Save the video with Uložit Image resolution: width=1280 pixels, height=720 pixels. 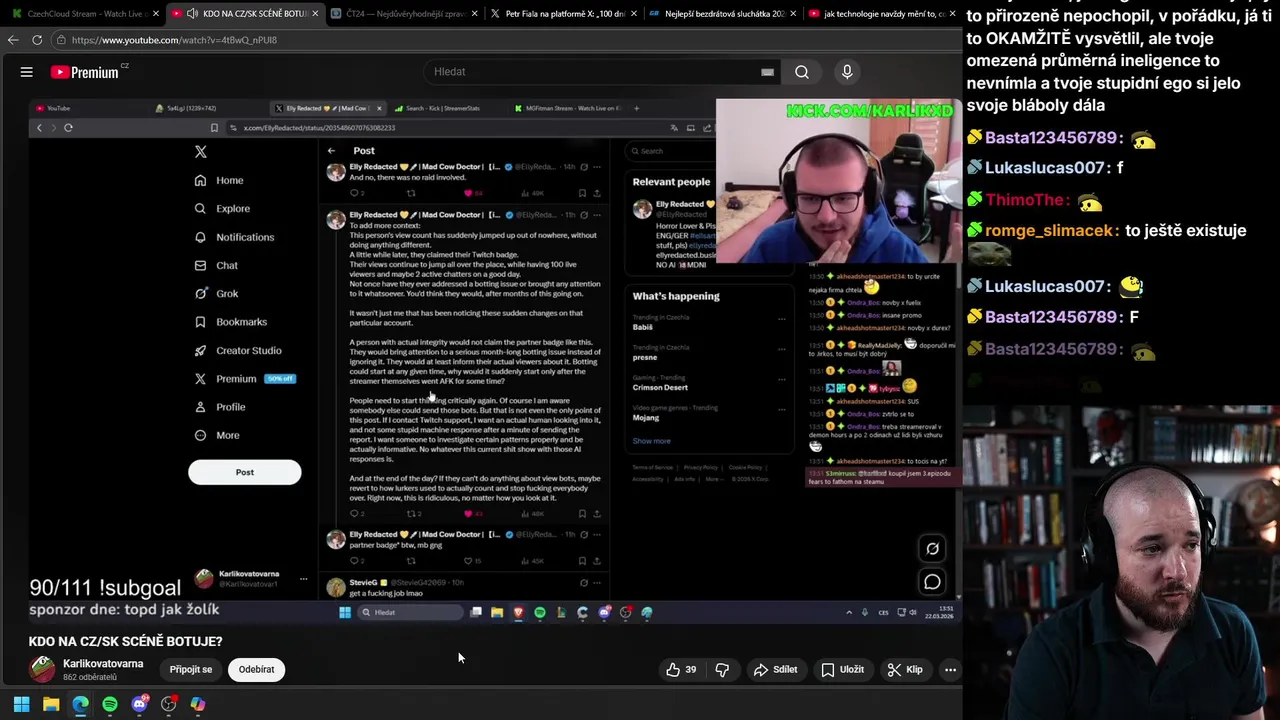click(843, 670)
